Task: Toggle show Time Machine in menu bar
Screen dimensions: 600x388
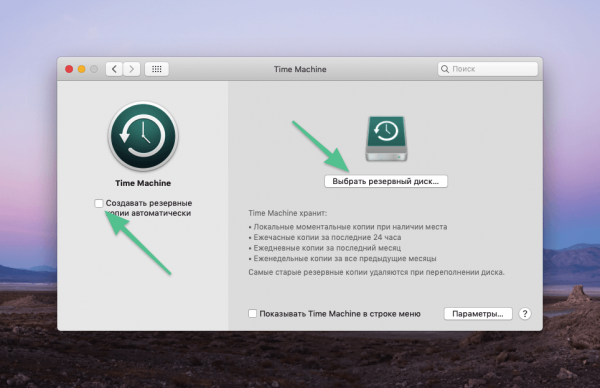Action: [252, 314]
